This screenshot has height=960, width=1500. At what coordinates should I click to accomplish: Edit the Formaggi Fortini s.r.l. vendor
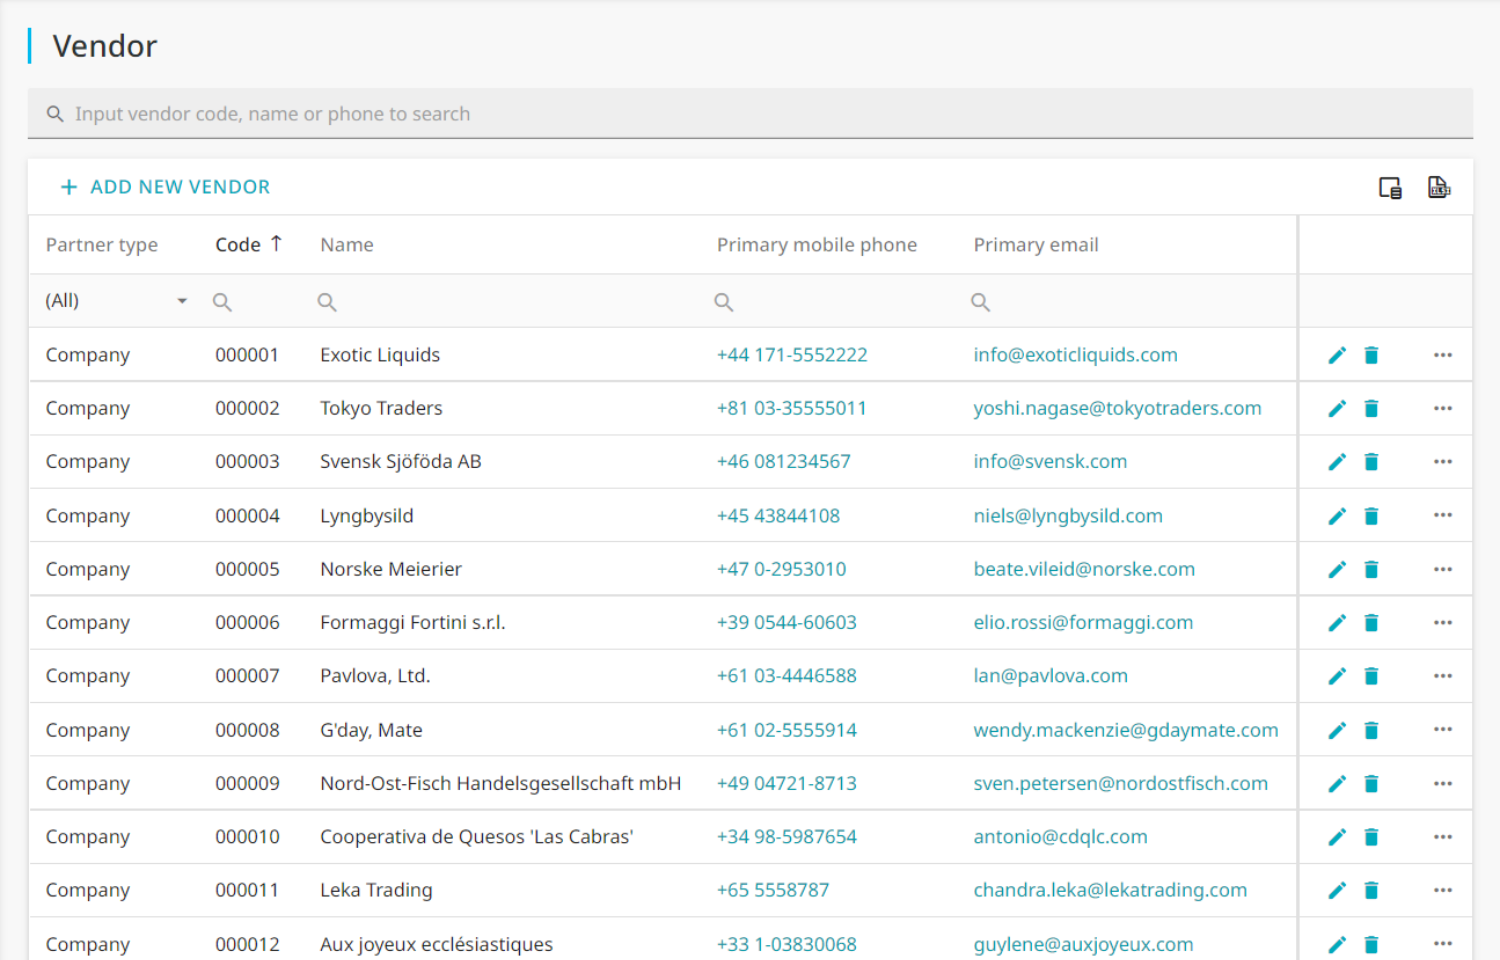coord(1337,622)
